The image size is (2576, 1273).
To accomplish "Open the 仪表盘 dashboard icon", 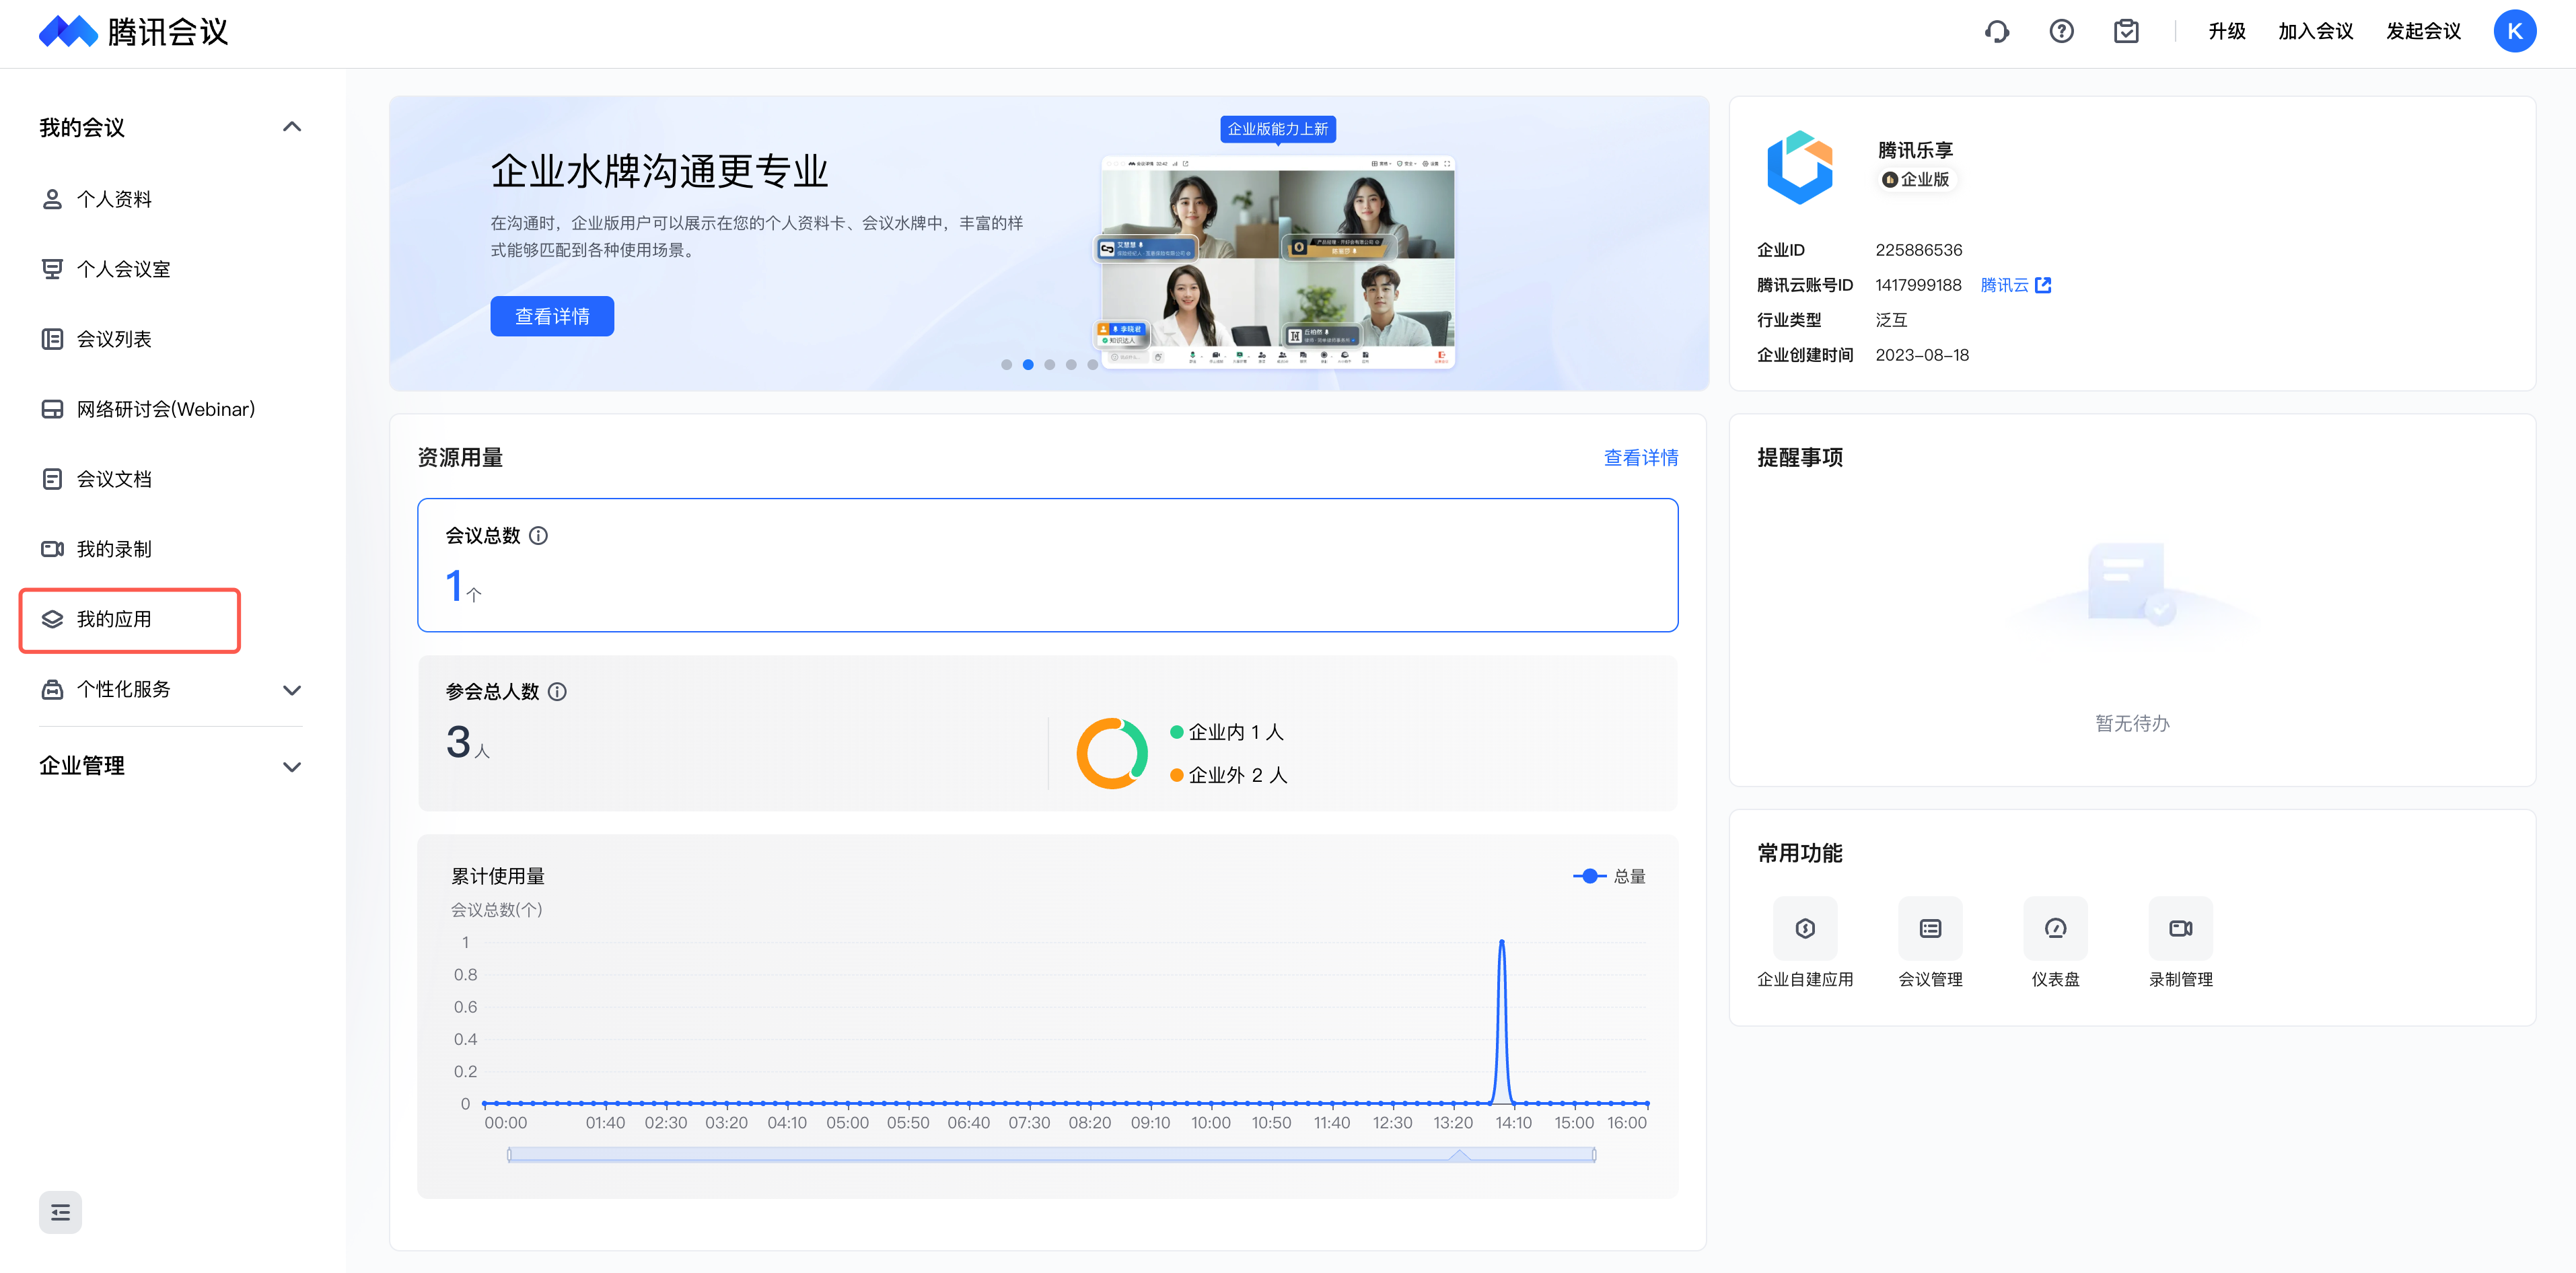I will [2055, 928].
